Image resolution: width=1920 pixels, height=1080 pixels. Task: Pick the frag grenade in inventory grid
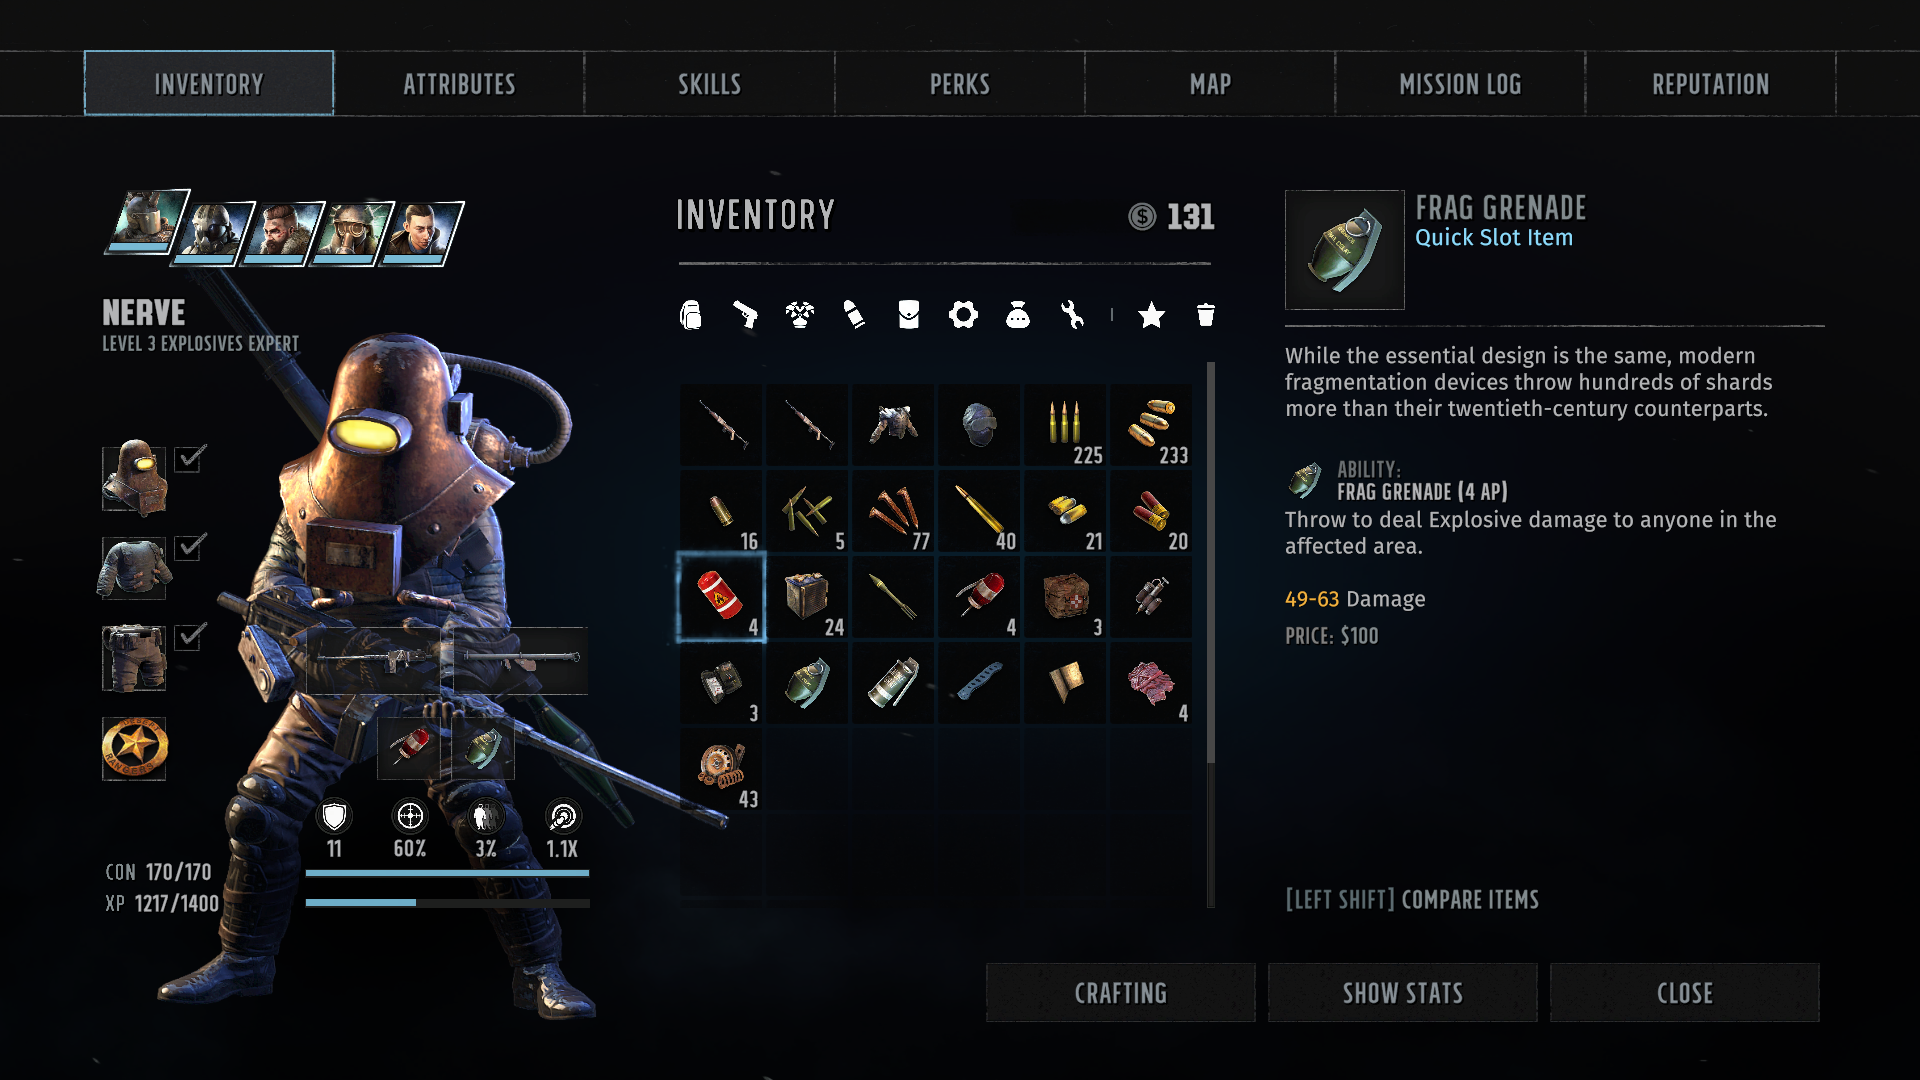(x=807, y=683)
